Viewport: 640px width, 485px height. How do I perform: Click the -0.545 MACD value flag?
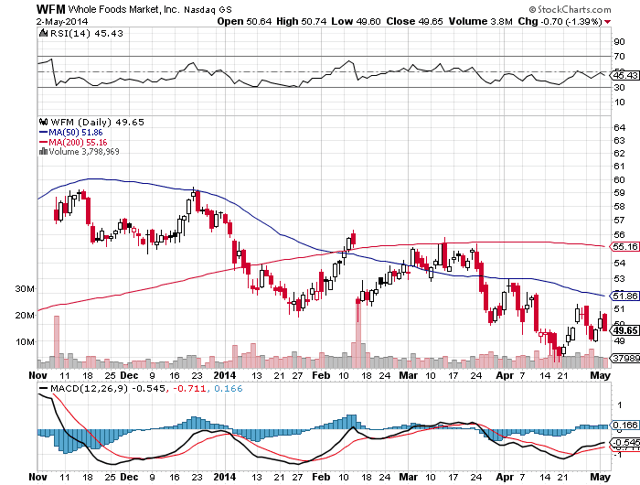(x=625, y=442)
